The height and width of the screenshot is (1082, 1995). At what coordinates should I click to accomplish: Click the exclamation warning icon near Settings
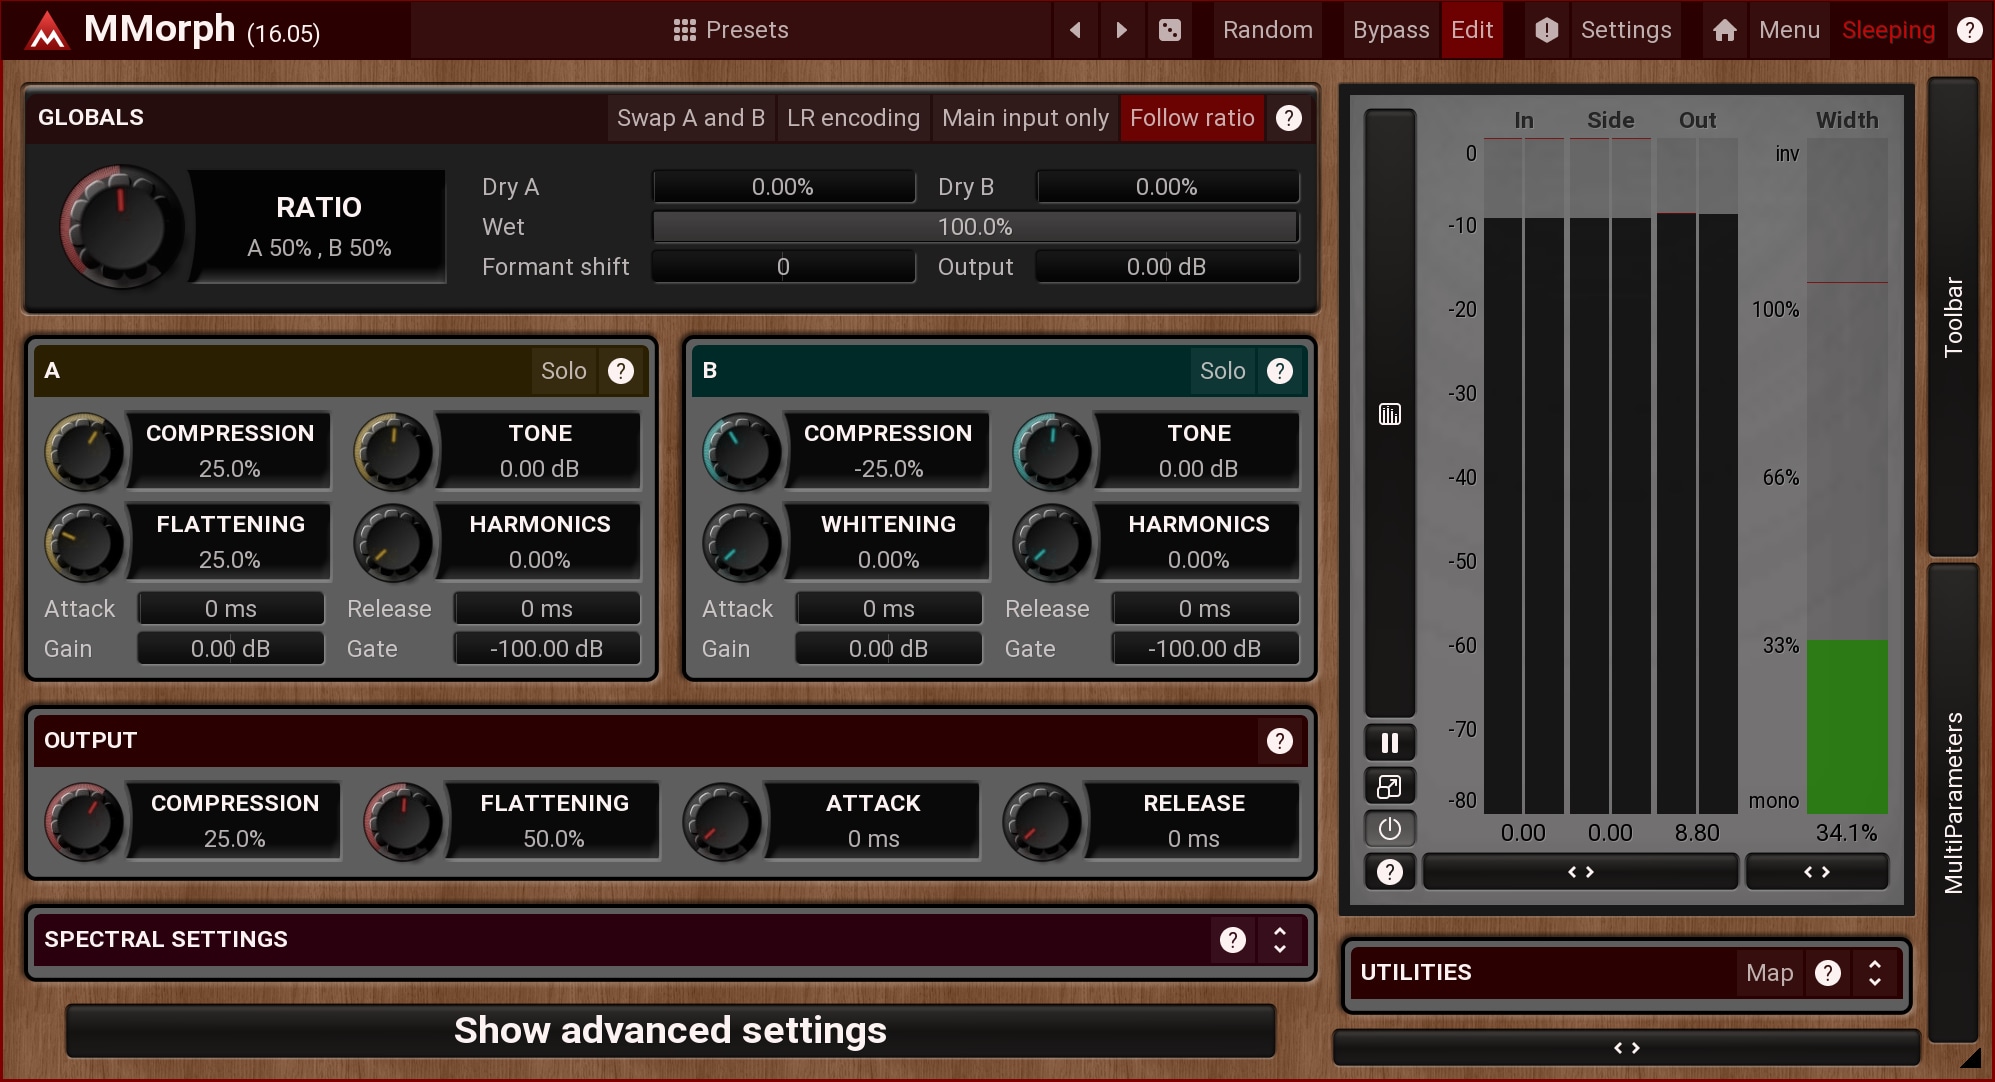[1546, 30]
